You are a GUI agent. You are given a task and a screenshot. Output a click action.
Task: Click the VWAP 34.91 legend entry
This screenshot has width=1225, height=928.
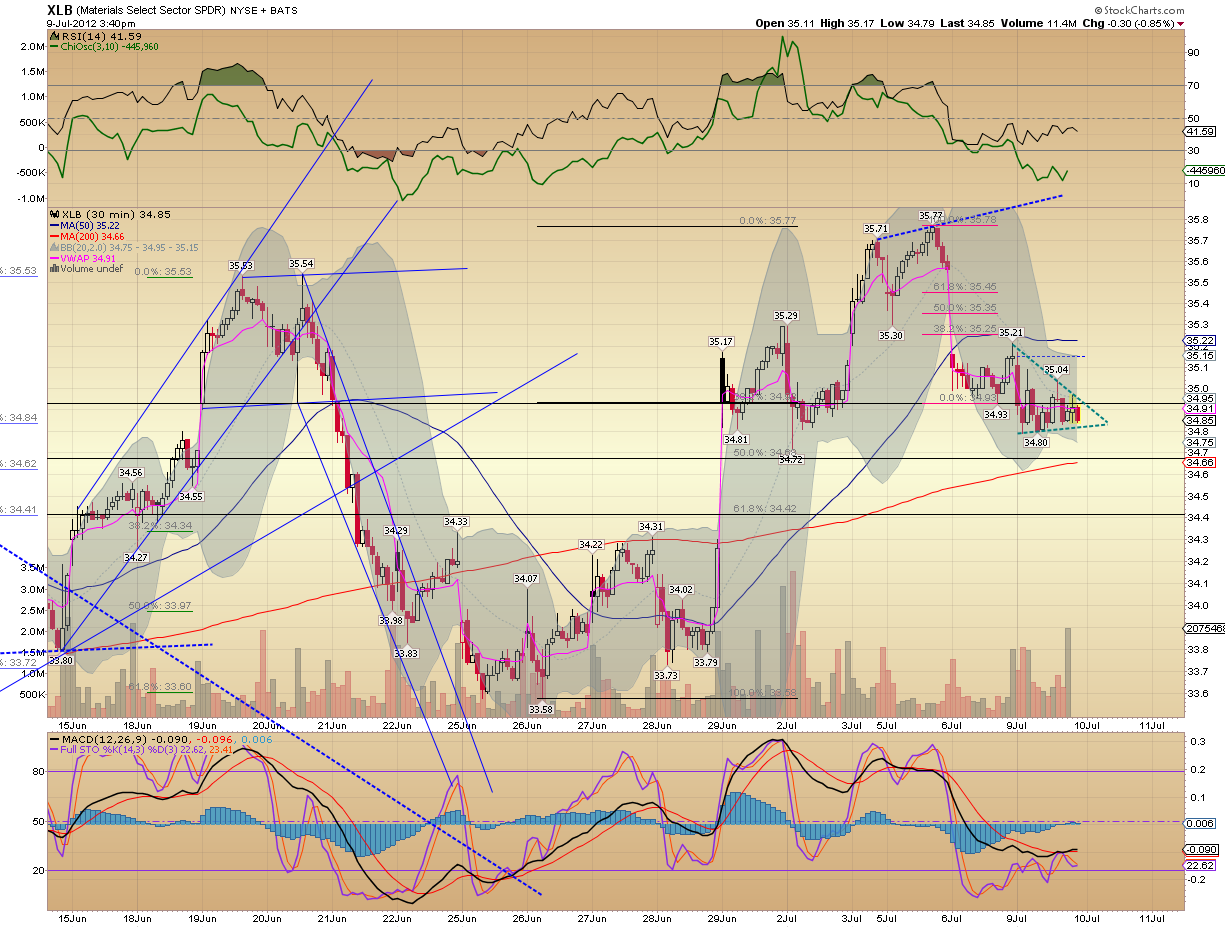[x=84, y=258]
